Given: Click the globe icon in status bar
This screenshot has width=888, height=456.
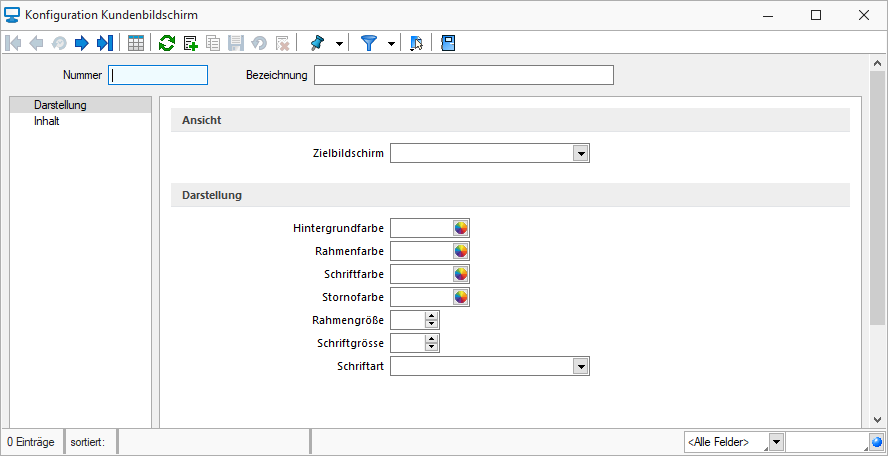Looking at the screenshot, I should point(877,442).
